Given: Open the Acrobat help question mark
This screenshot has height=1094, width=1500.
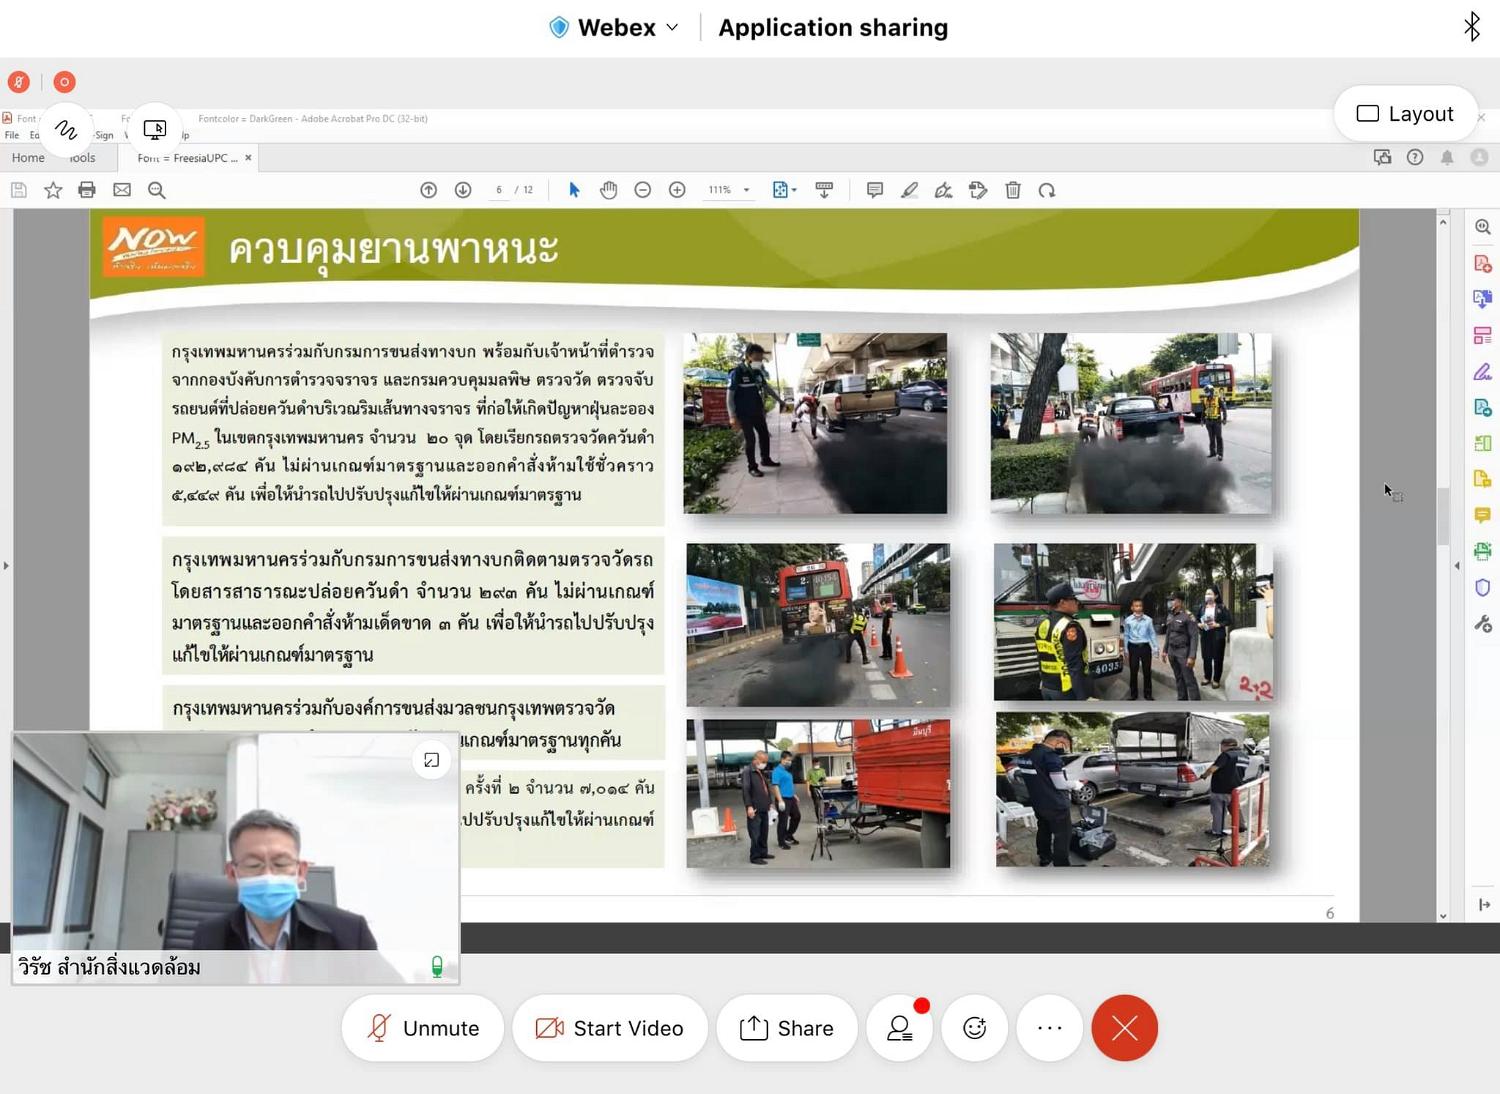Looking at the screenshot, I should [x=1415, y=157].
